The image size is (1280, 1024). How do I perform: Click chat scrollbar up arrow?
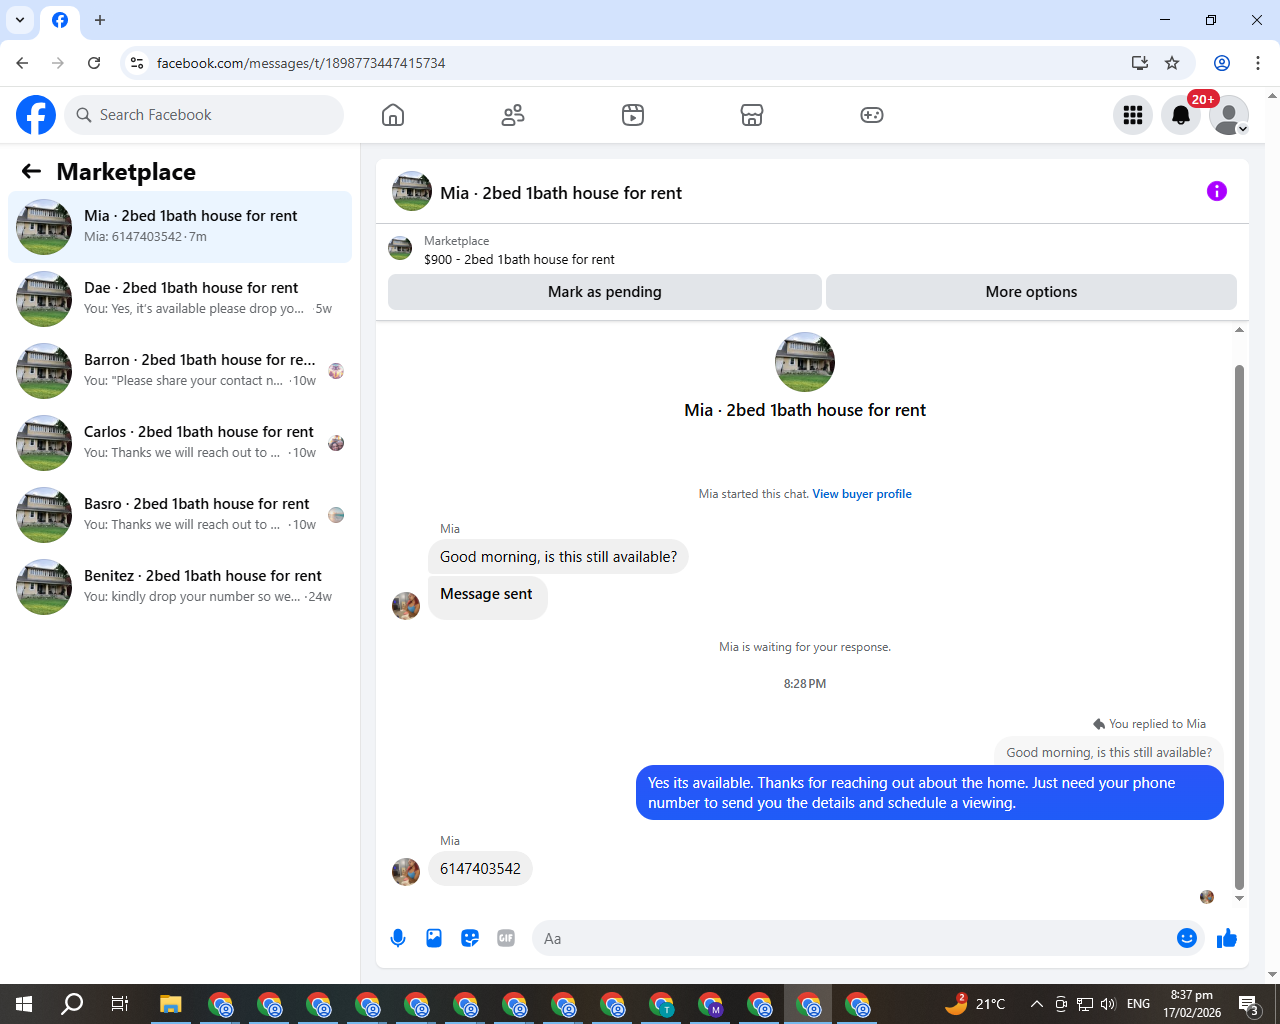(x=1239, y=330)
